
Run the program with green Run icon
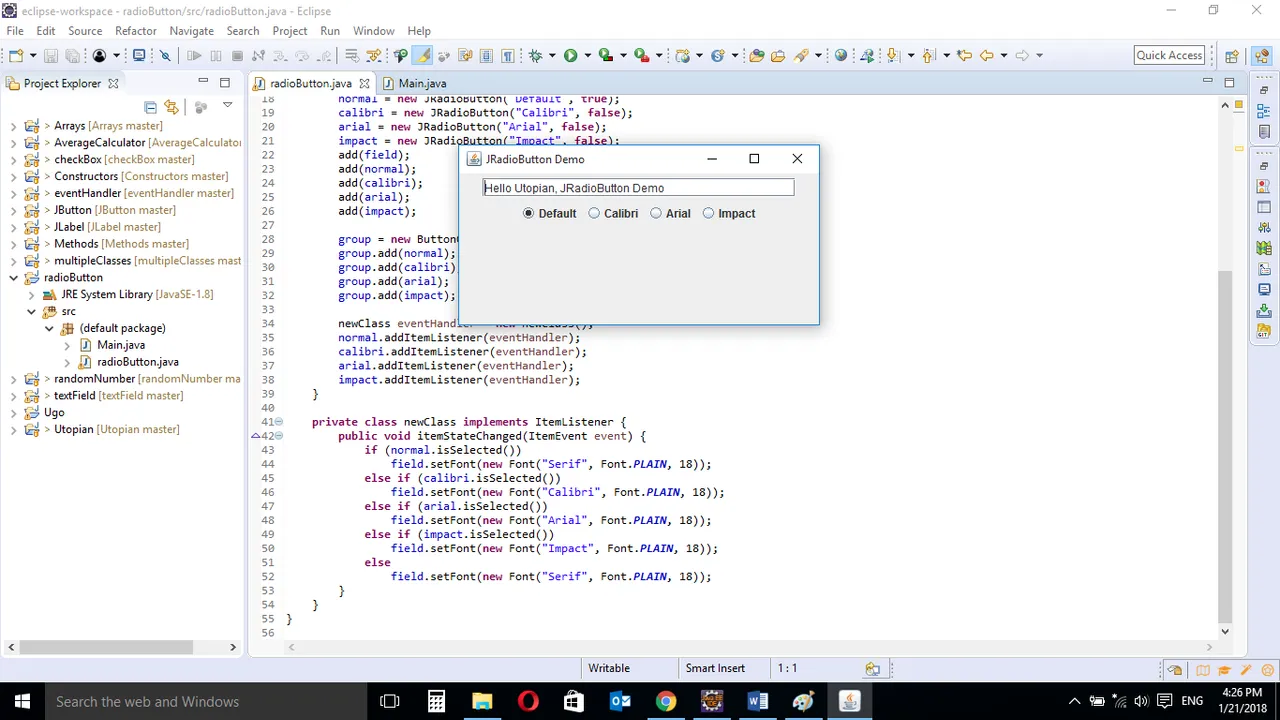(570, 56)
